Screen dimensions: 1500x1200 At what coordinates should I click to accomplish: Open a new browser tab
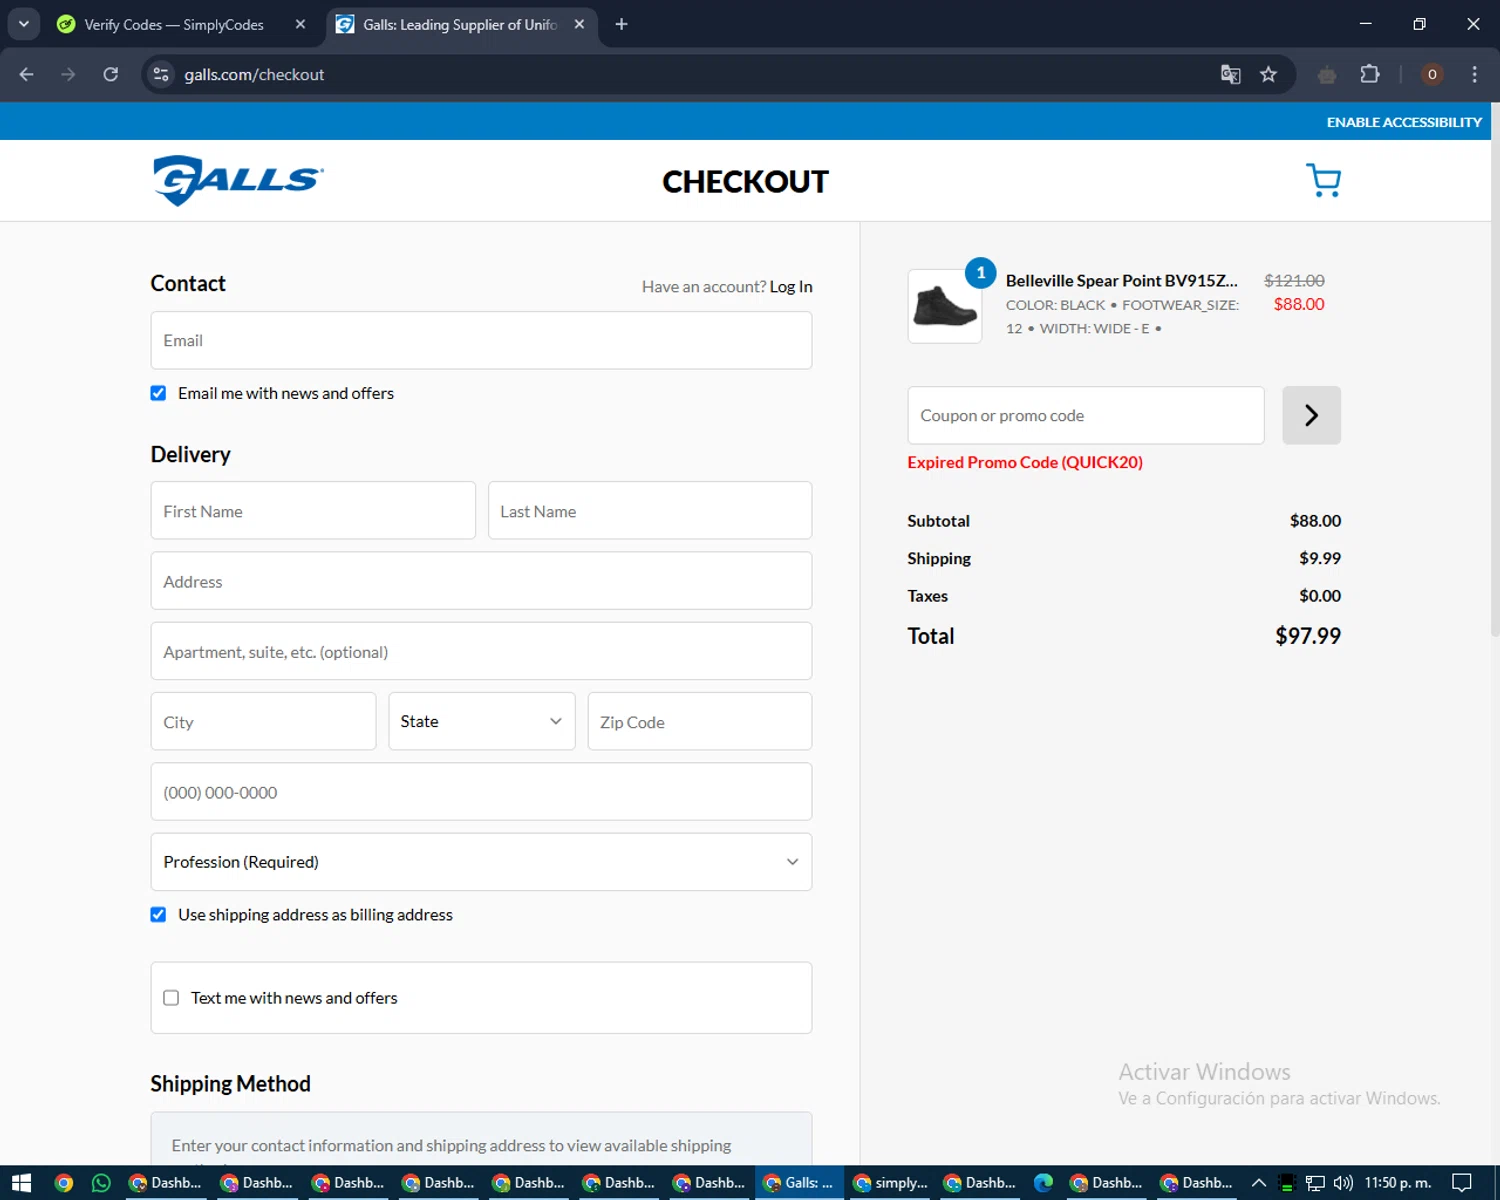(x=621, y=24)
